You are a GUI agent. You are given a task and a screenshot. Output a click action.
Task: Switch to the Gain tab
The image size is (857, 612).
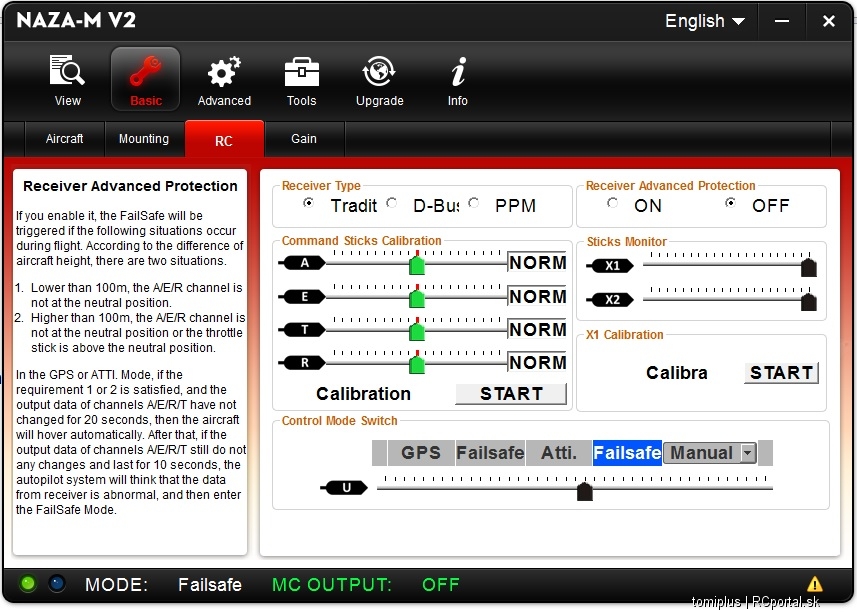pos(304,139)
